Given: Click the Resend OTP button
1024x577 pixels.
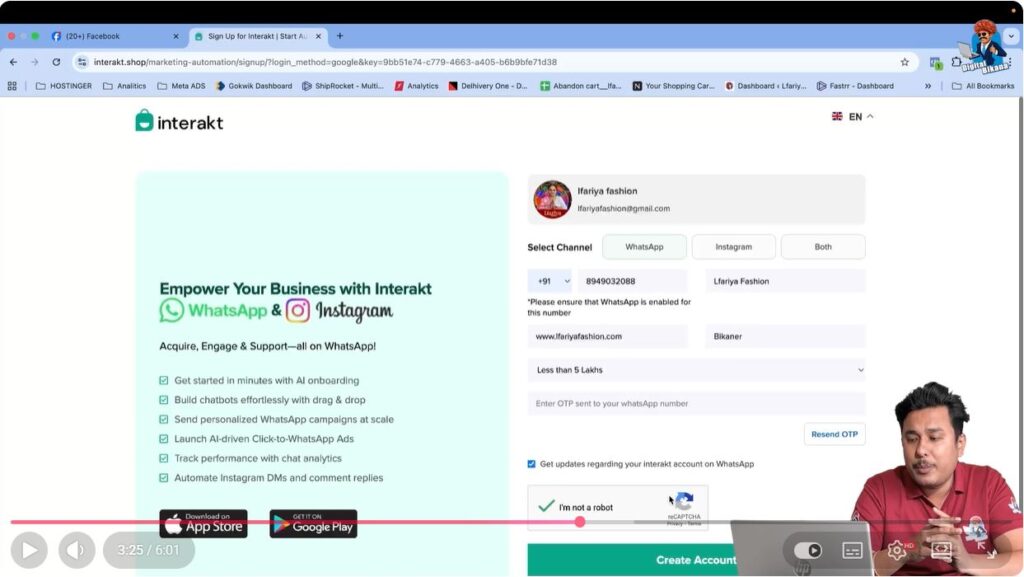Looking at the screenshot, I should coord(834,433).
